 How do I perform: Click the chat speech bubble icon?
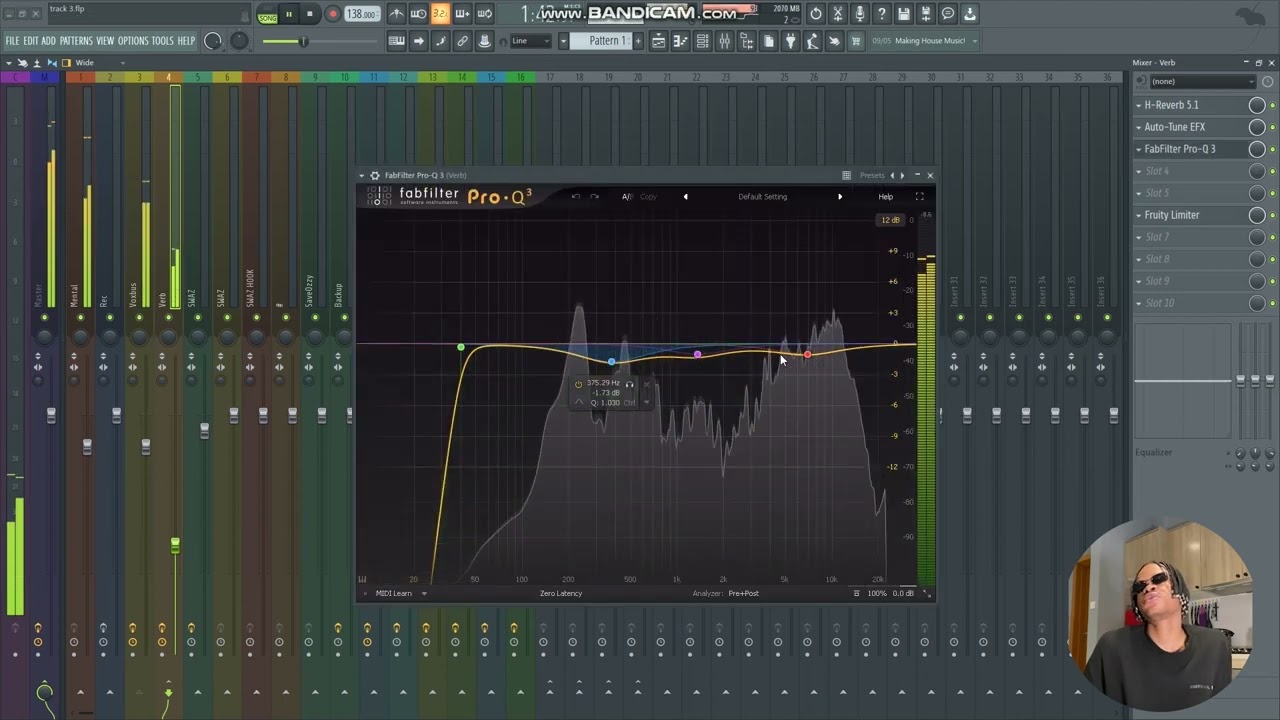click(948, 14)
